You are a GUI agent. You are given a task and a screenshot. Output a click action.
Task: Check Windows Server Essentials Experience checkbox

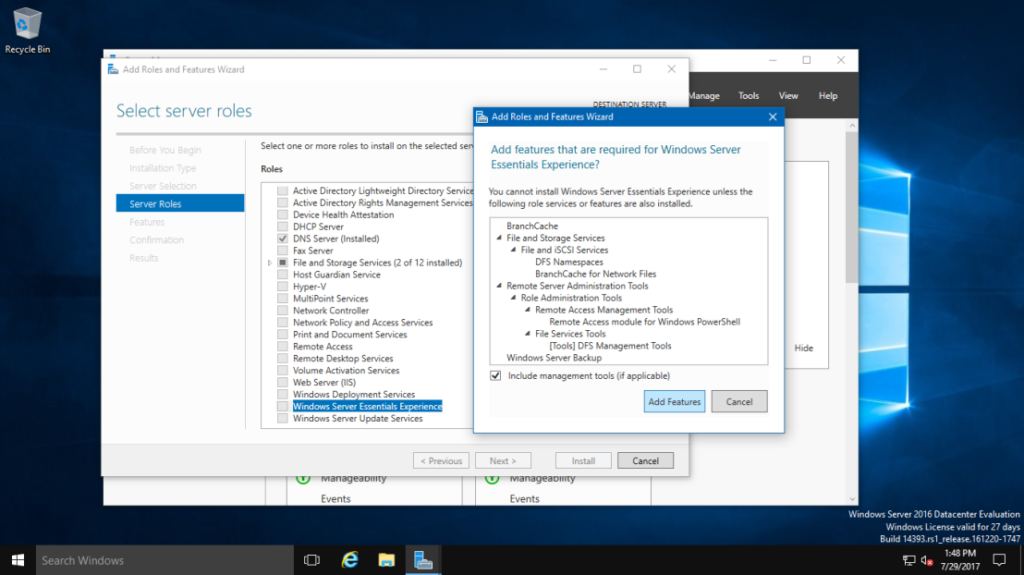point(282,406)
